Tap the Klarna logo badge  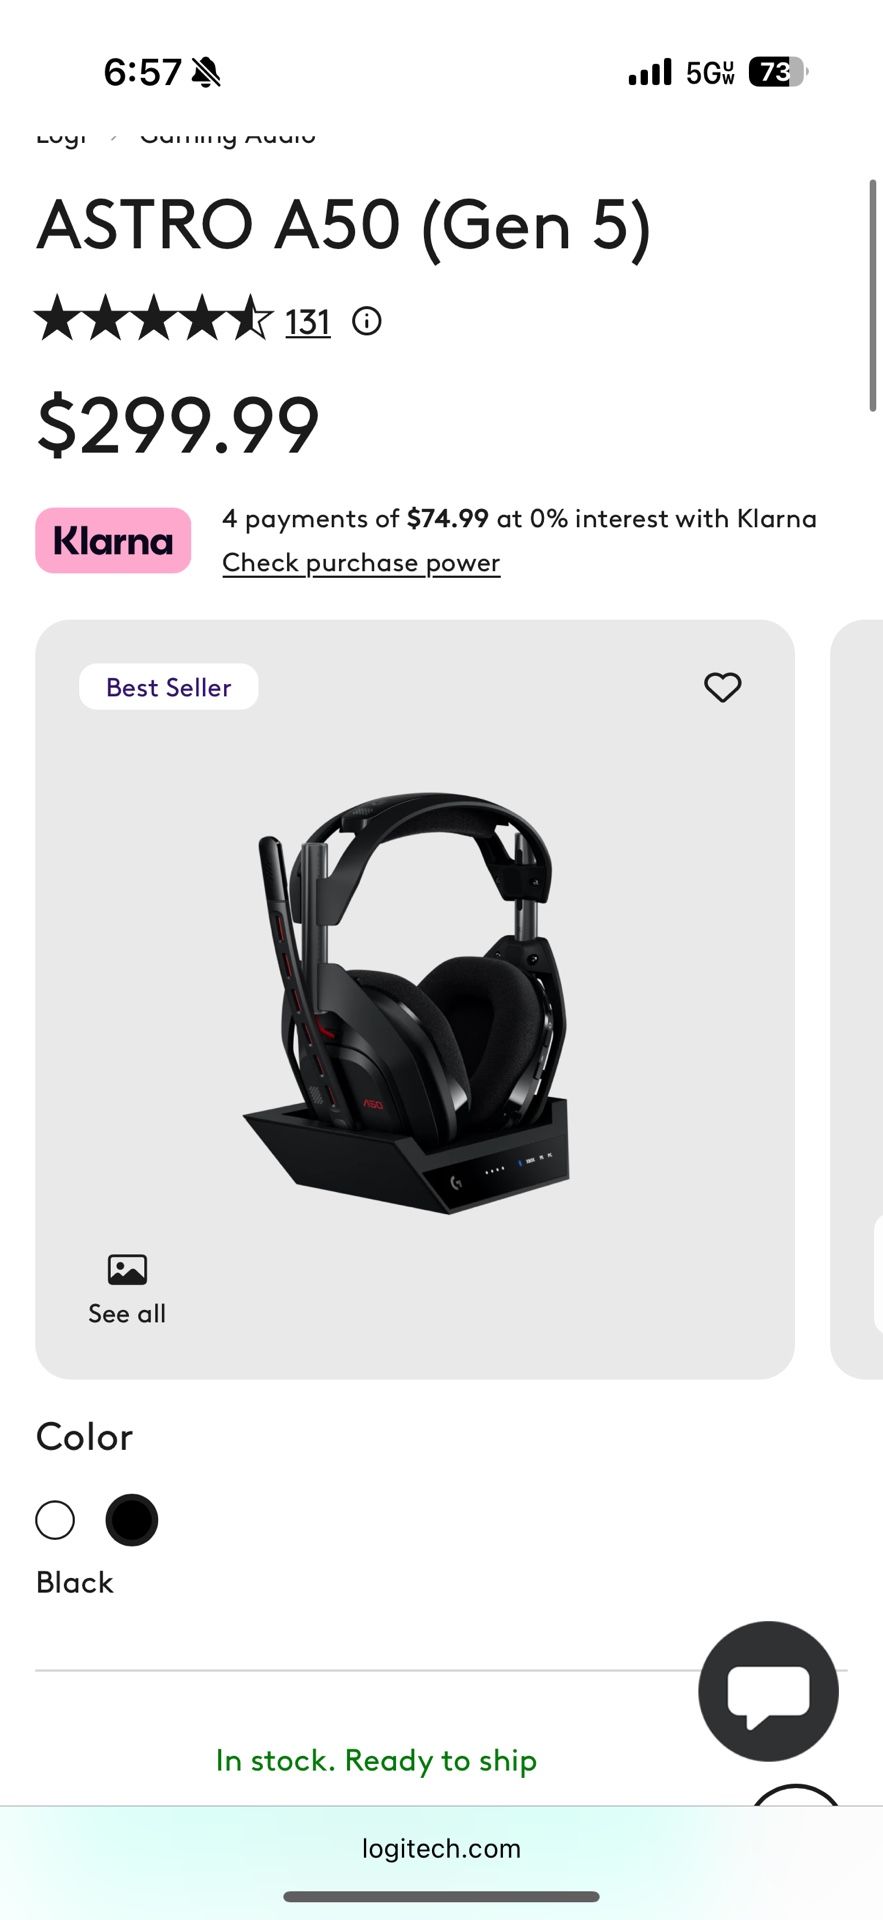tap(113, 540)
